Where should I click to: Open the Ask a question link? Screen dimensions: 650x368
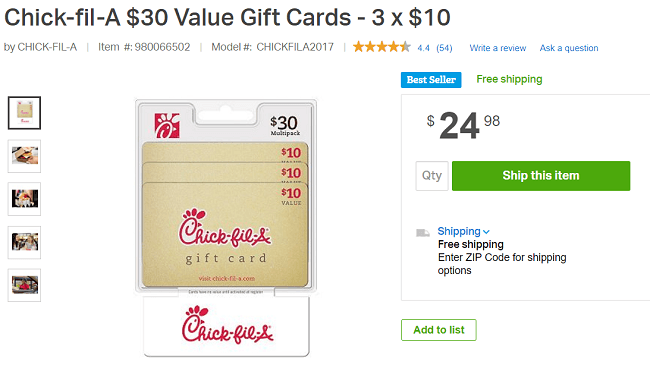pos(569,48)
